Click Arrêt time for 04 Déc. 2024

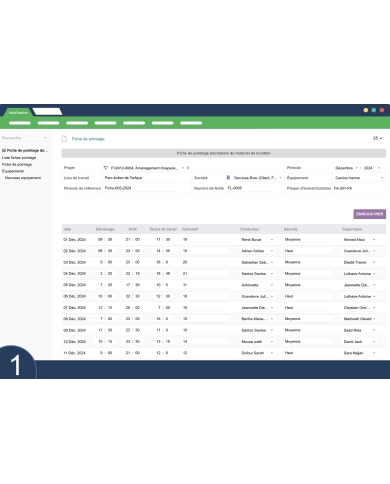click(133, 274)
